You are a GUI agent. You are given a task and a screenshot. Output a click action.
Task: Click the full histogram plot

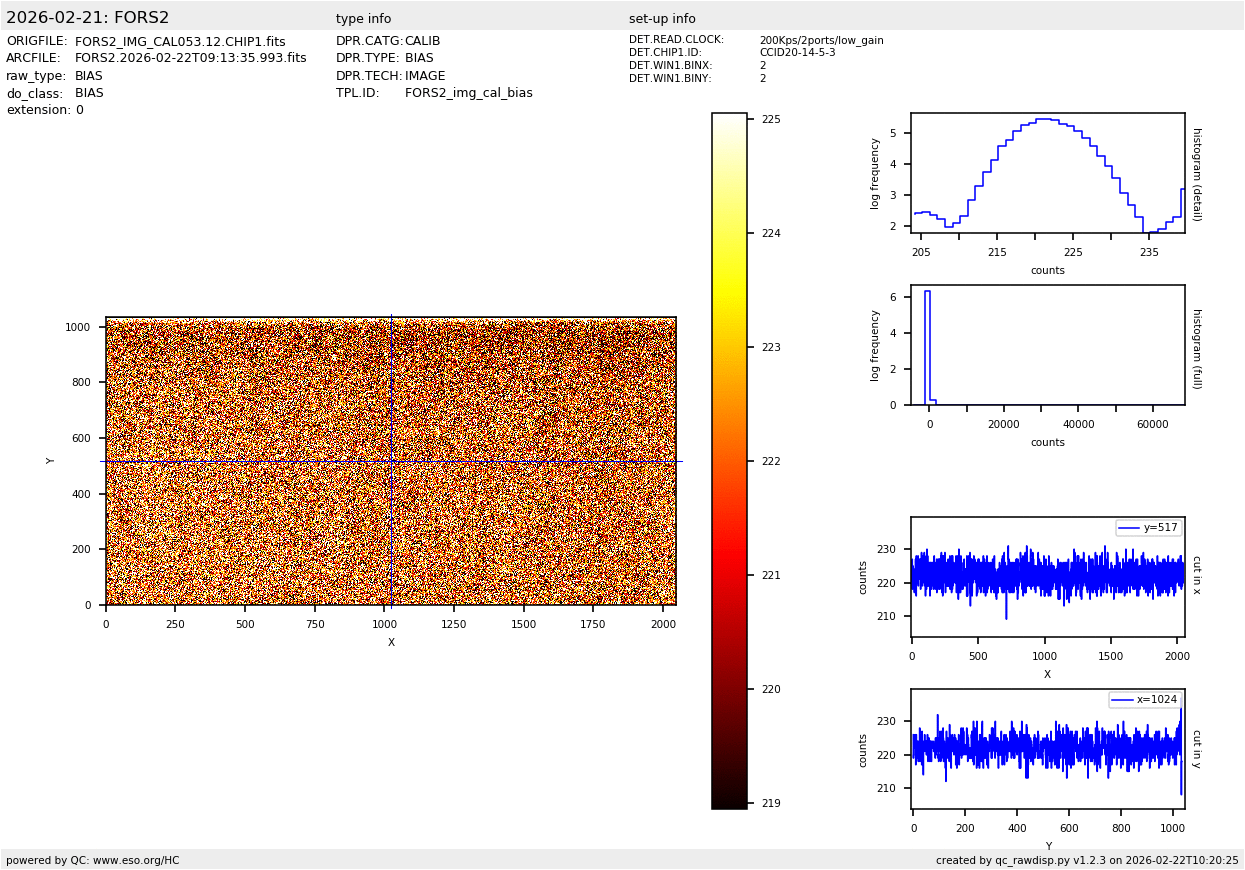click(x=1047, y=345)
